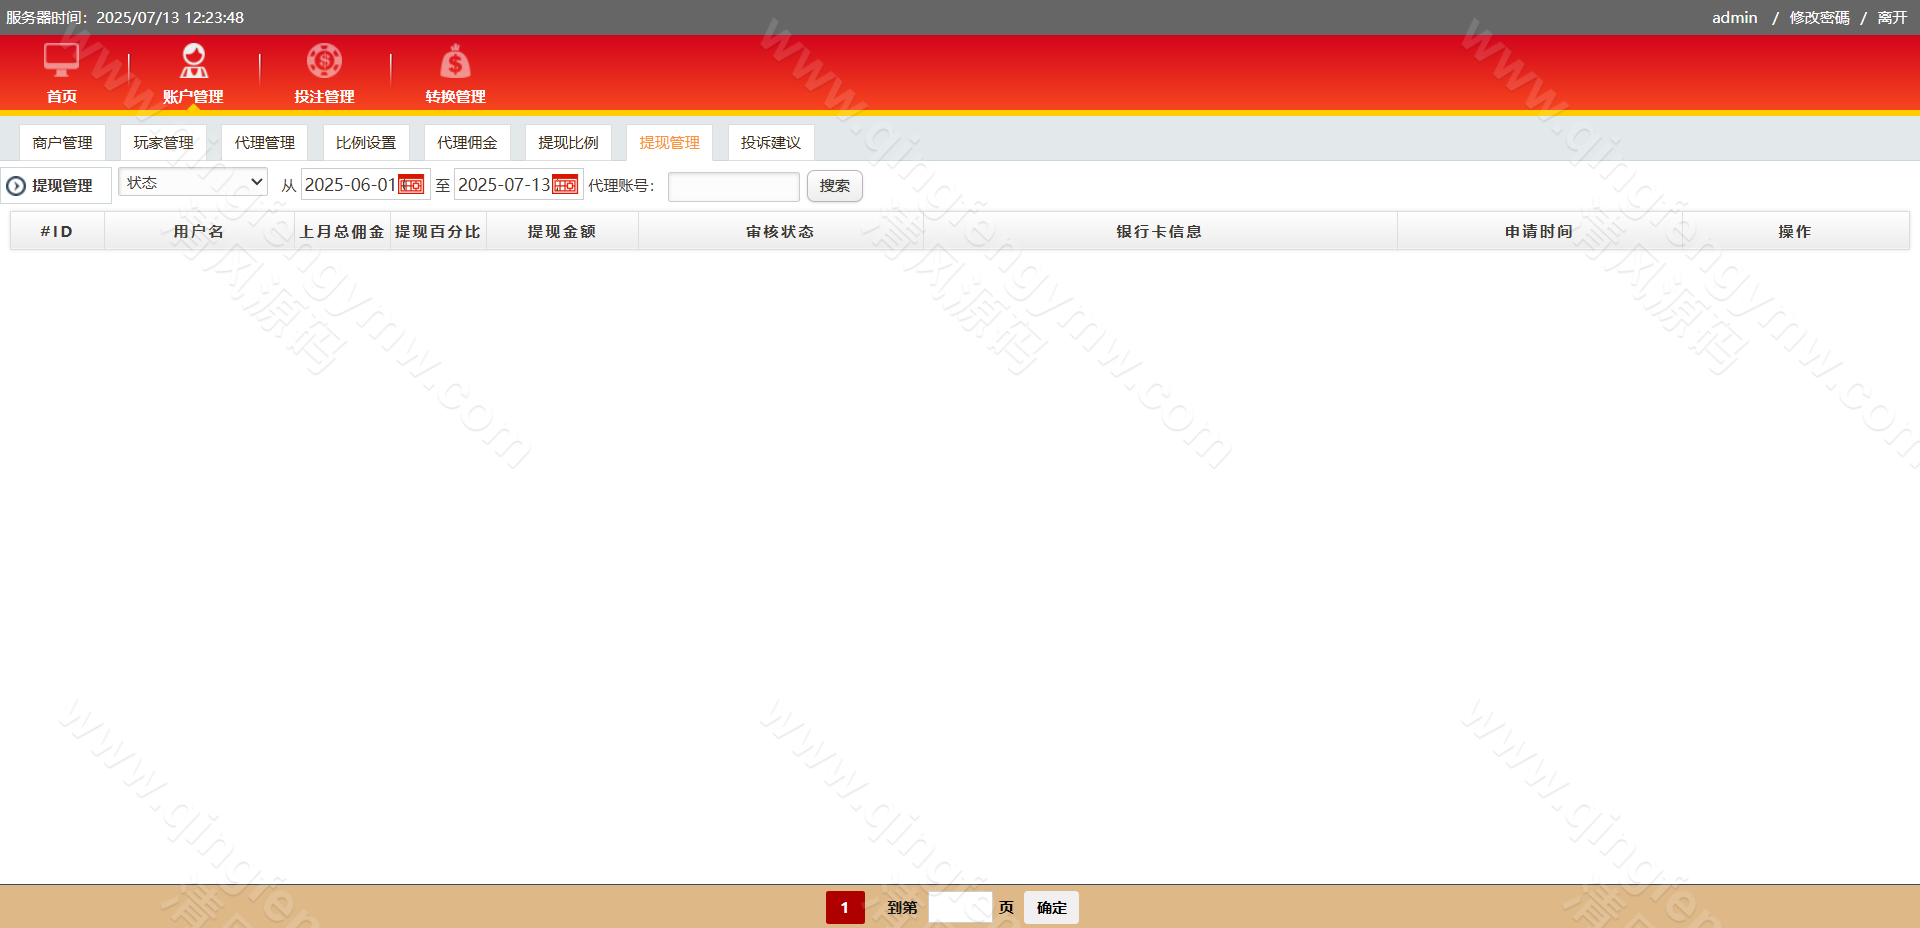1920x928 pixels.
Task: Focus the 代理账号 input field
Action: coord(733,186)
